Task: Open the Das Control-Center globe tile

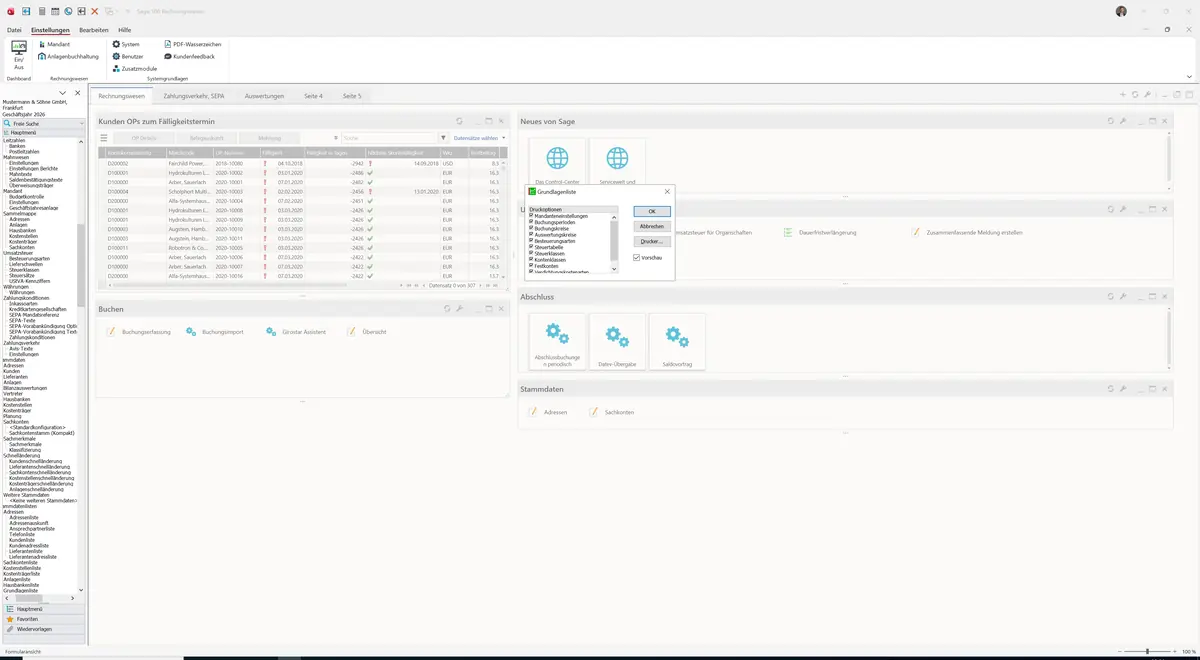Action: coord(557,163)
